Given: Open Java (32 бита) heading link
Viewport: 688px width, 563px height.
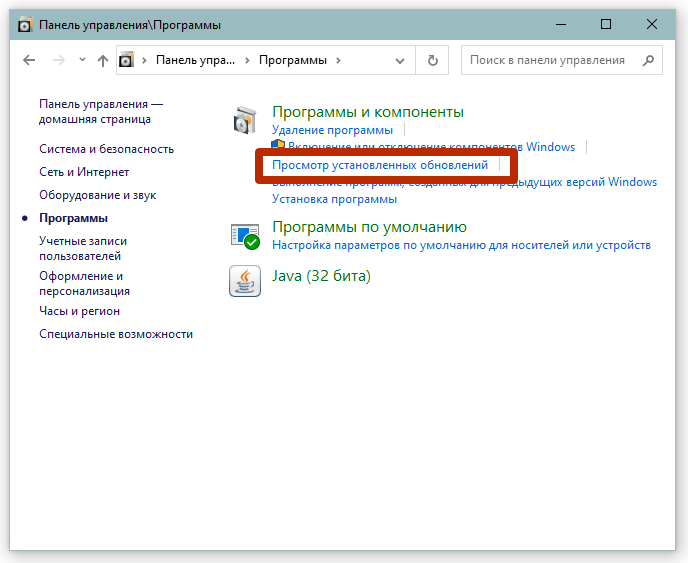Looking at the screenshot, I should pyautogui.click(x=321, y=275).
